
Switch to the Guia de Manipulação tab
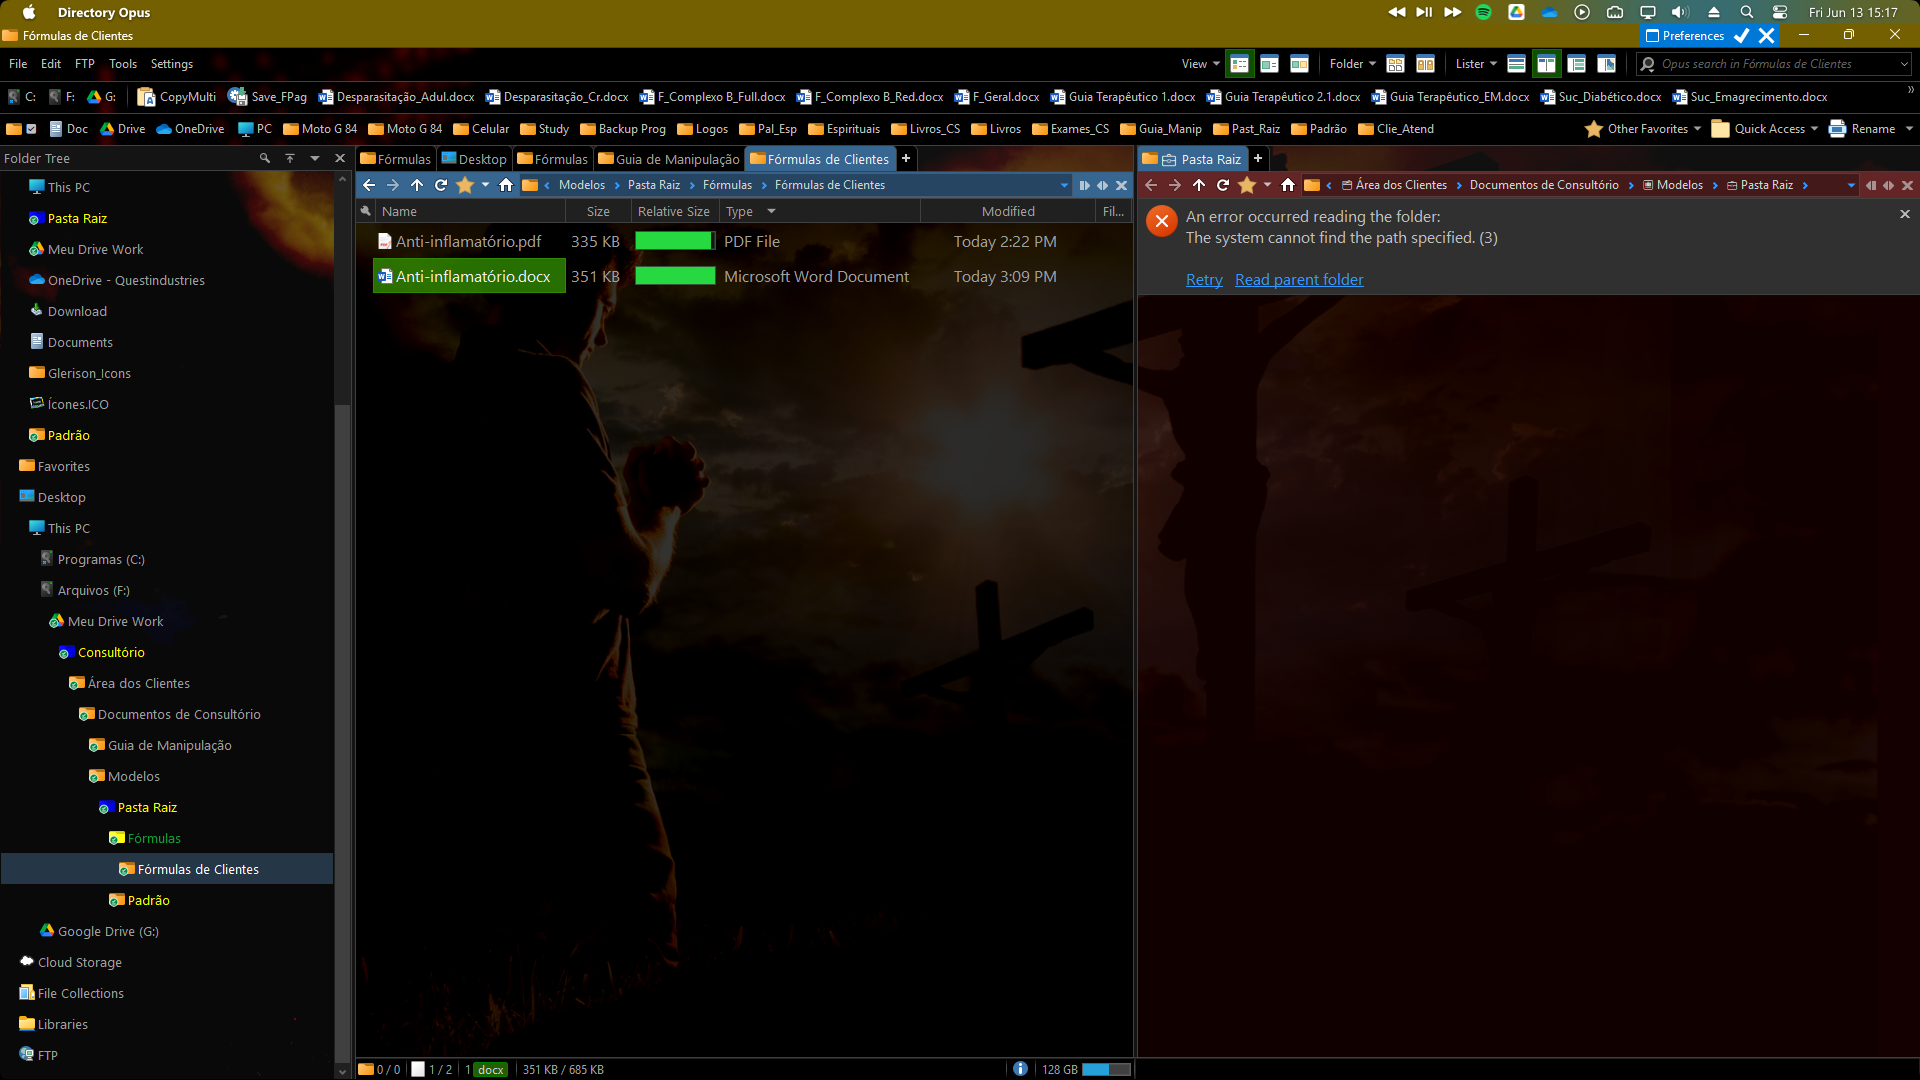[x=669, y=159]
